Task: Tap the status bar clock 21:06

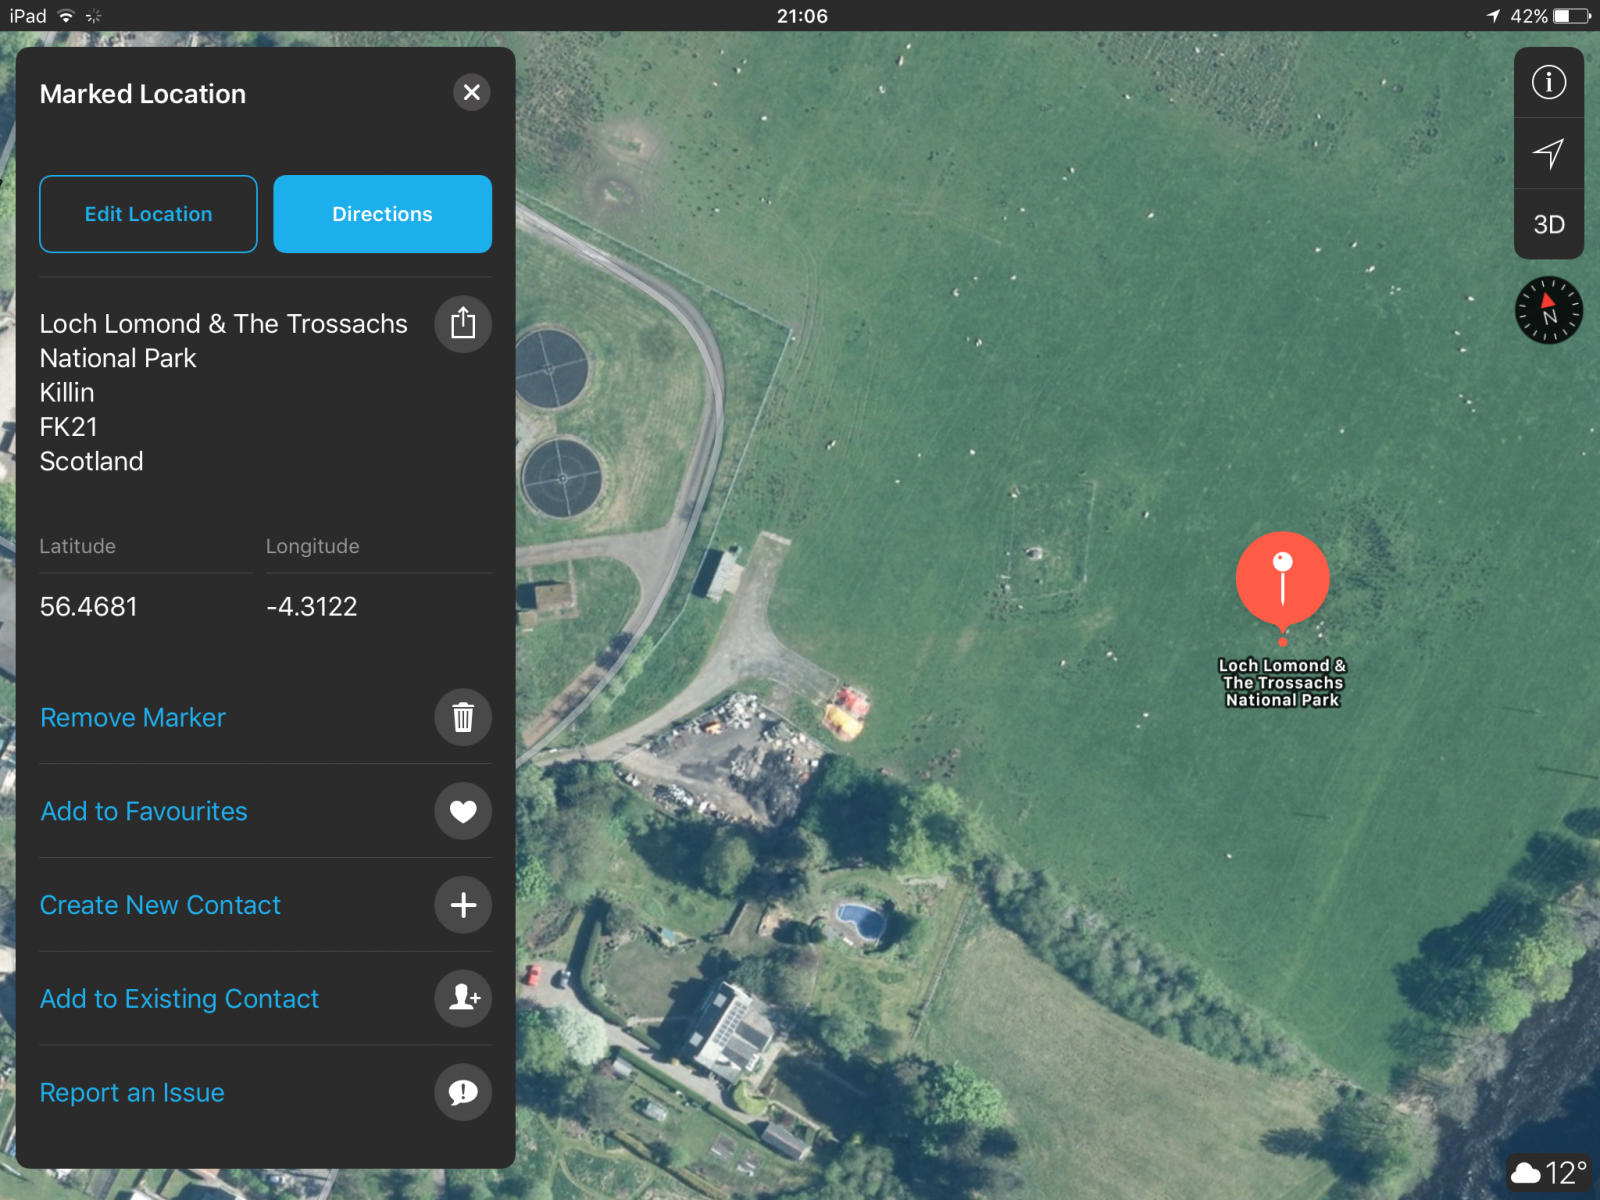Action: (802, 16)
